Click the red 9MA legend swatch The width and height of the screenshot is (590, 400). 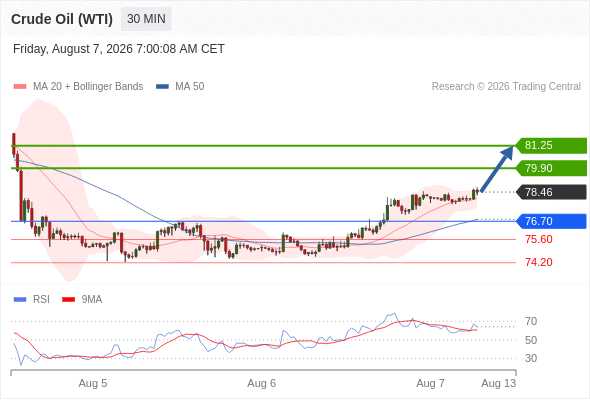(x=68, y=300)
